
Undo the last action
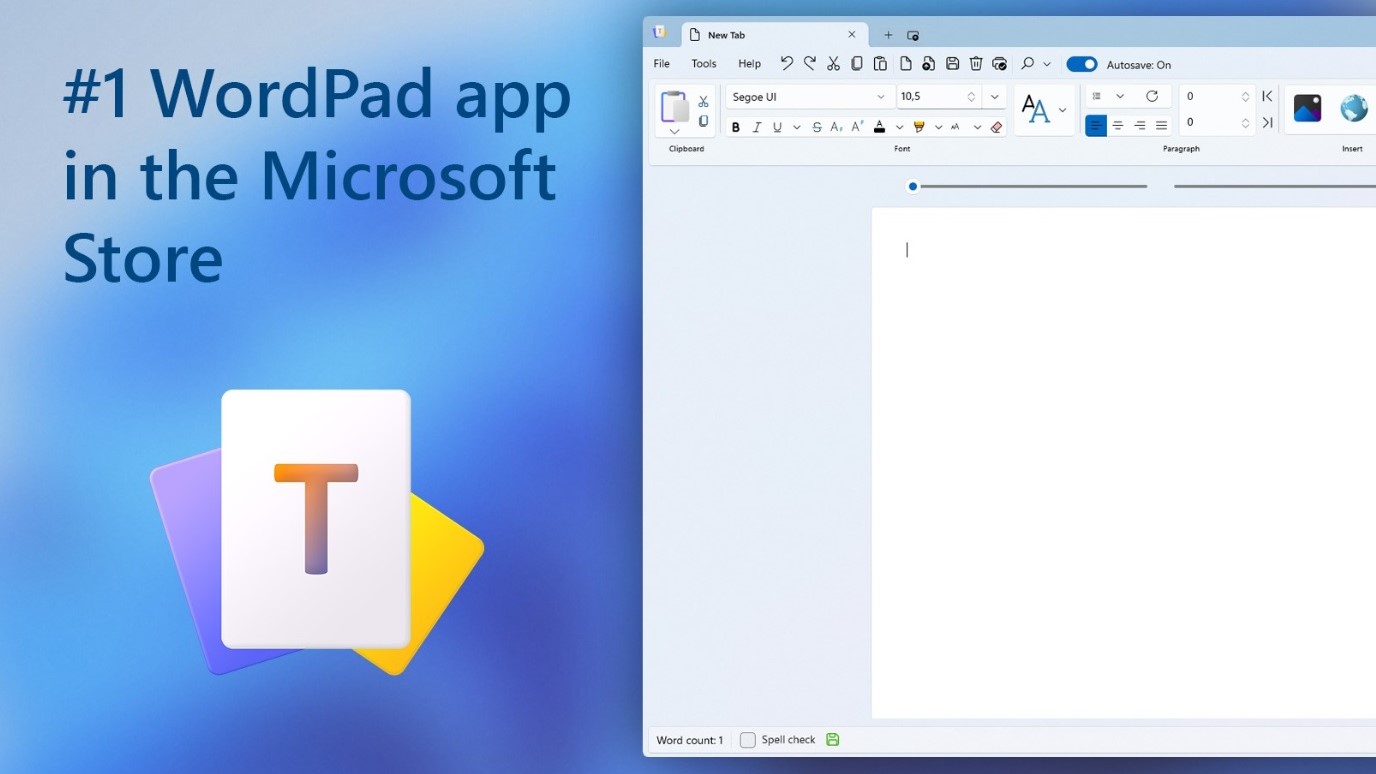tap(787, 63)
